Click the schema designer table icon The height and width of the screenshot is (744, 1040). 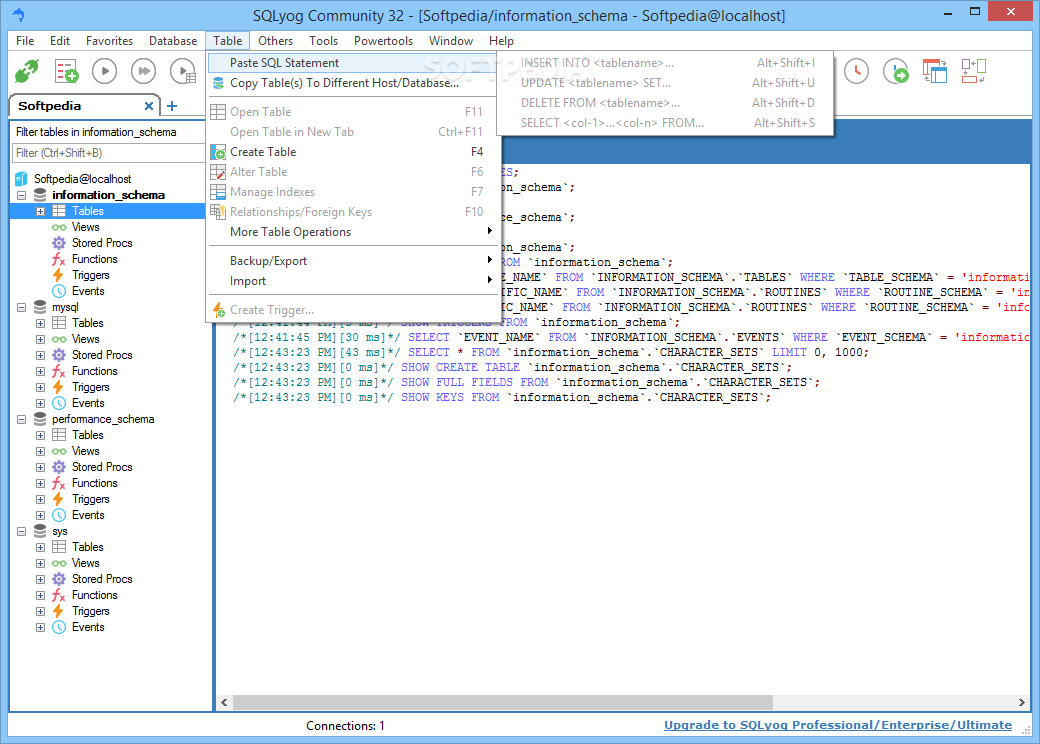[x=935, y=71]
